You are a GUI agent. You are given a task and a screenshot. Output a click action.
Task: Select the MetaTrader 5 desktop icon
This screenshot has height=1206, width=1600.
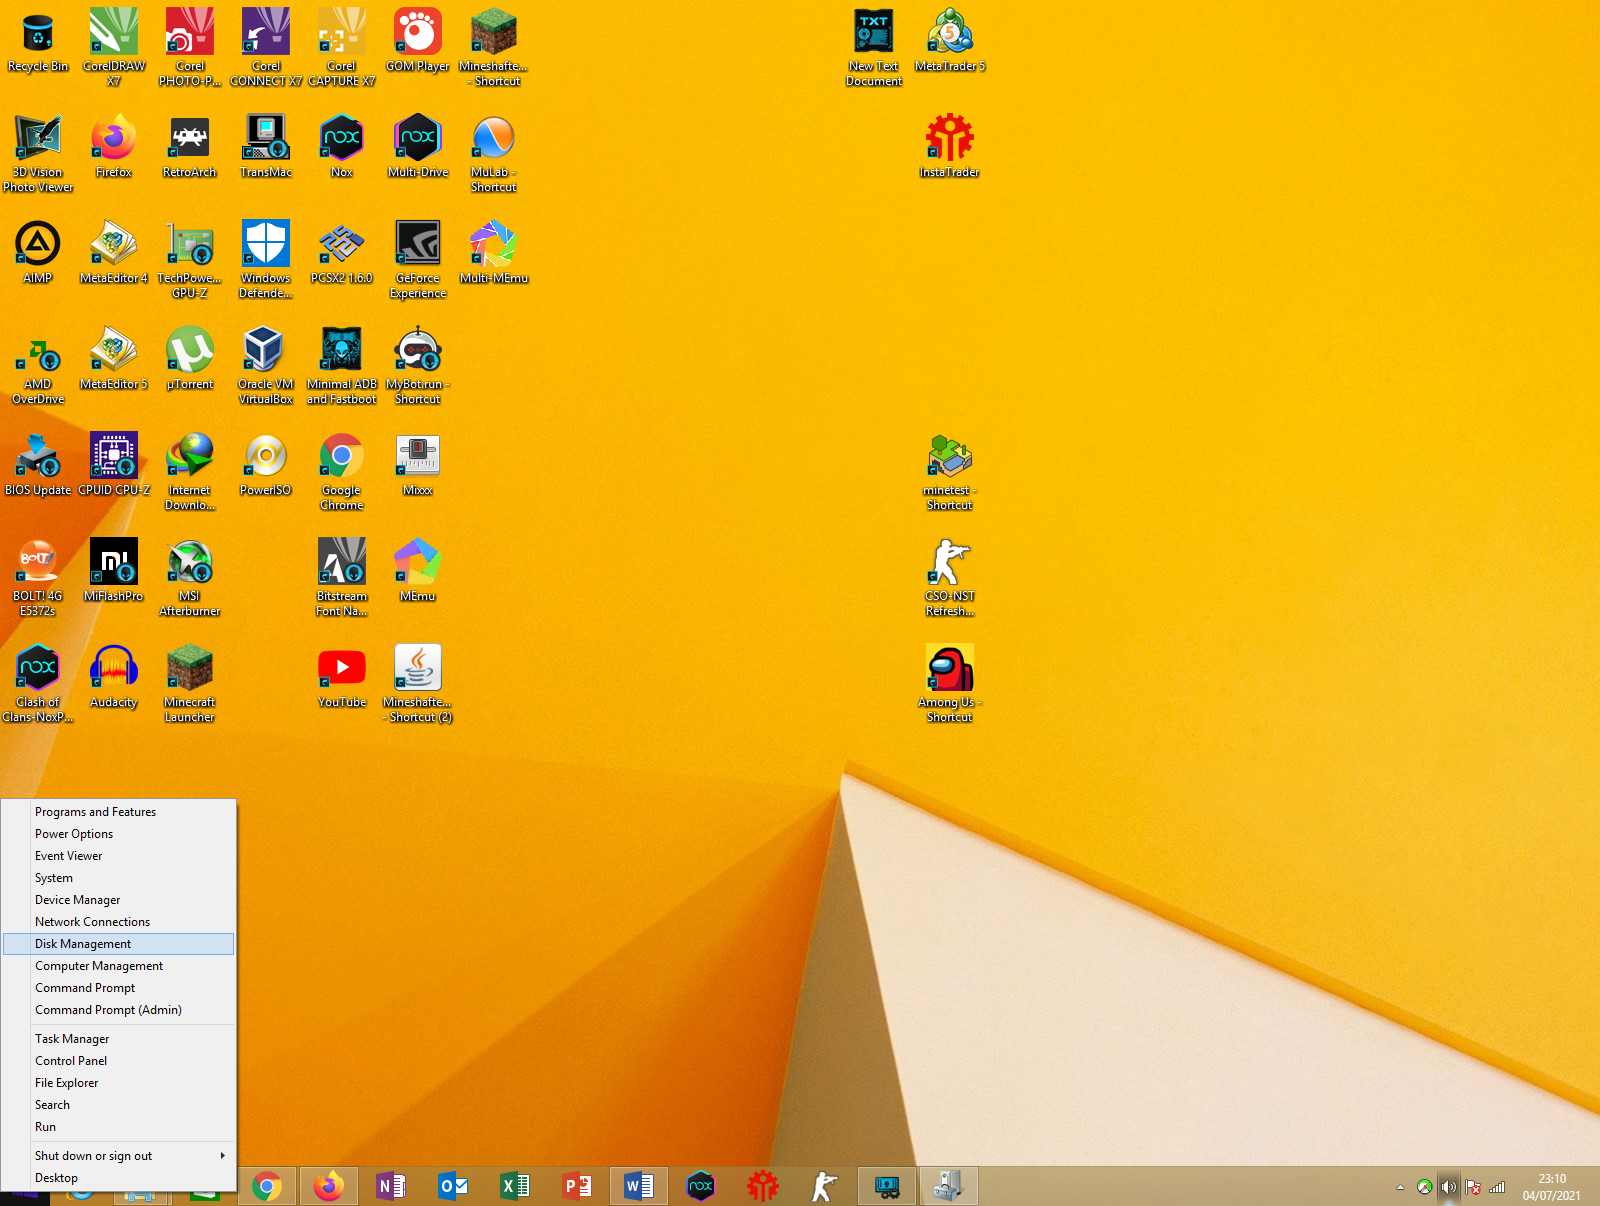[950, 41]
